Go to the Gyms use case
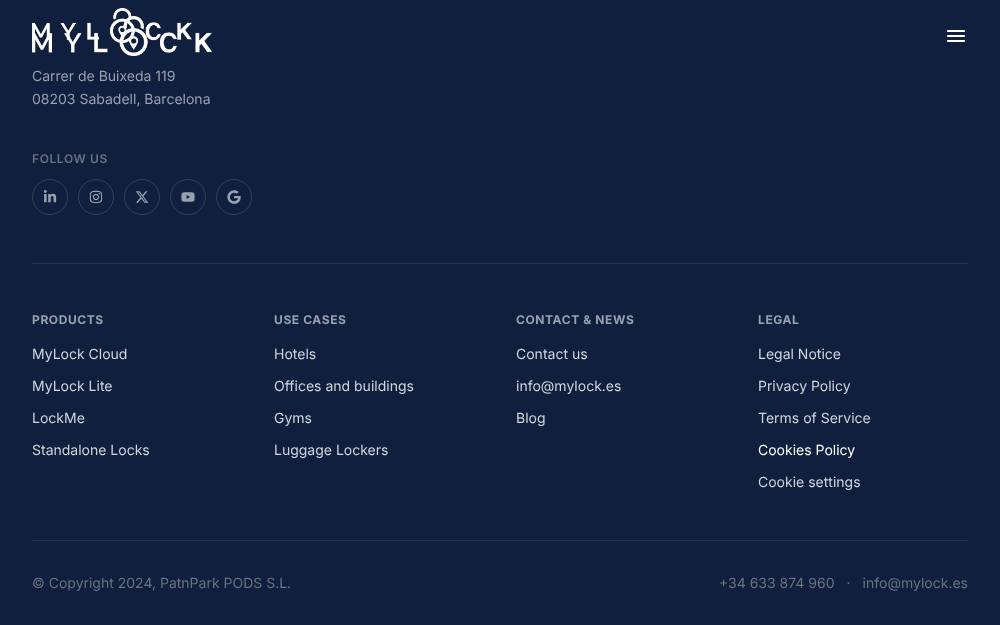The image size is (1000, 625). (x=293, y=418)
